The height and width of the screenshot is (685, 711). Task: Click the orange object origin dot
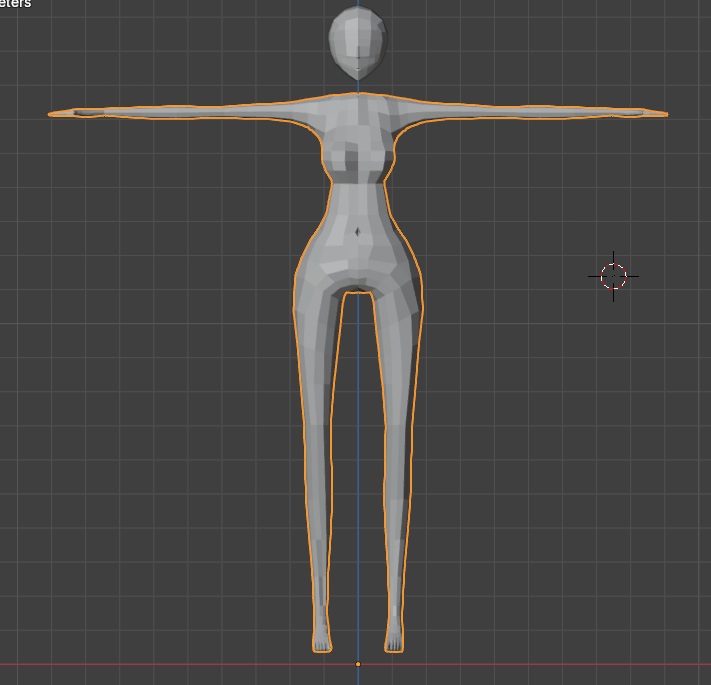[x=358, y=664]
